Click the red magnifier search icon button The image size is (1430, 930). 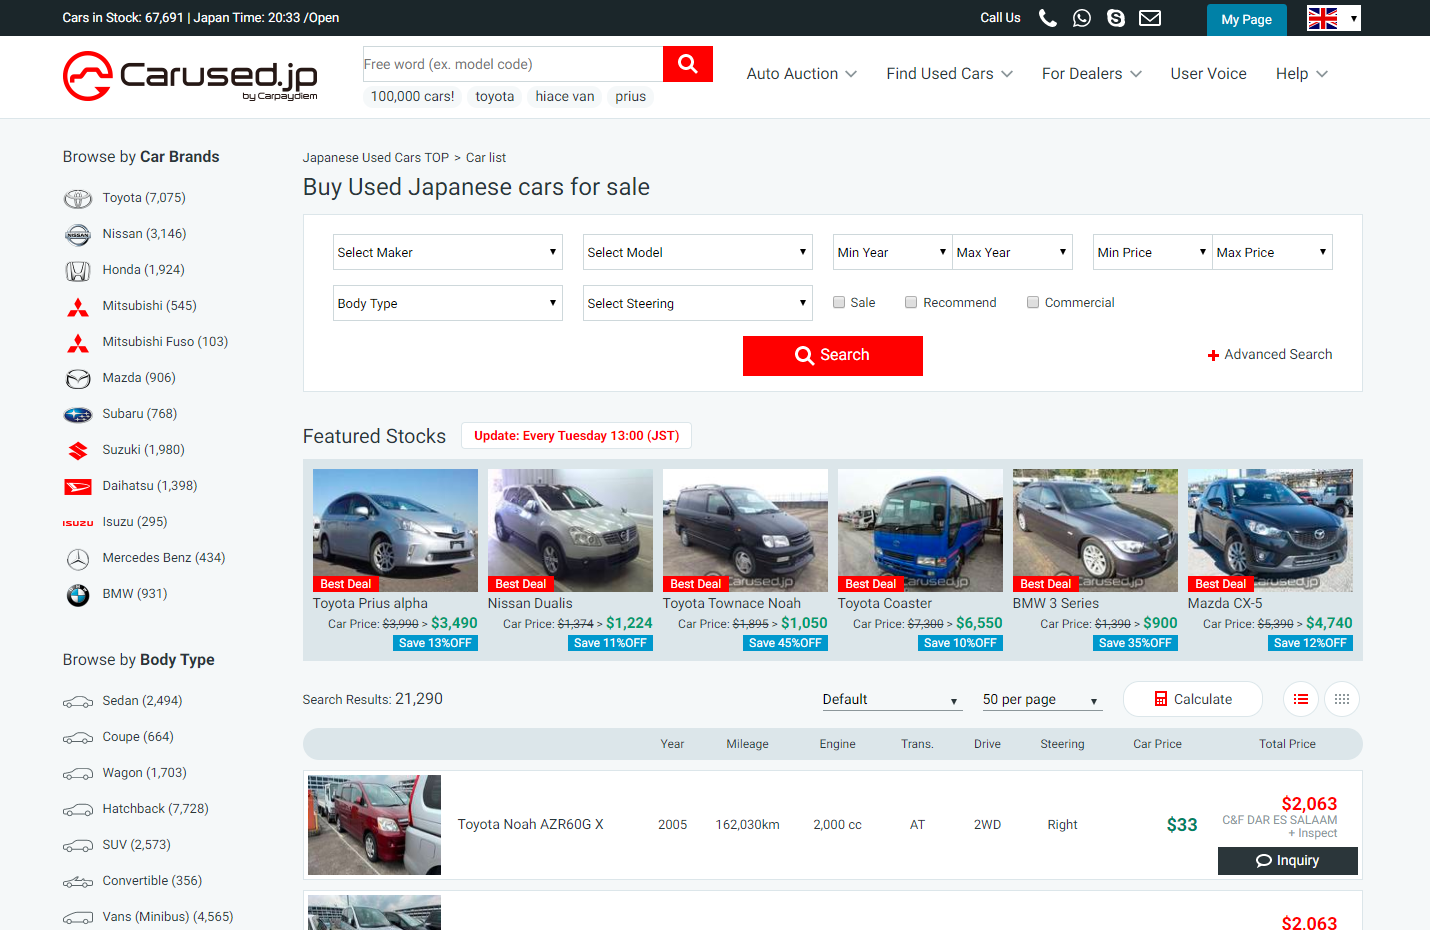pyautogui.click(x=687, y=64)
